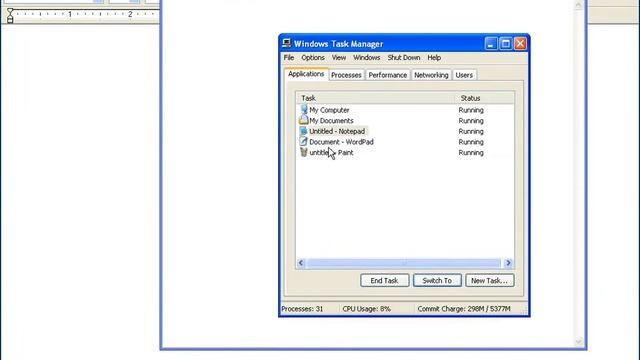Viewport: 640px width, 360px height.
Task: Click the Notepad task icon
Action: coord(303,131)
